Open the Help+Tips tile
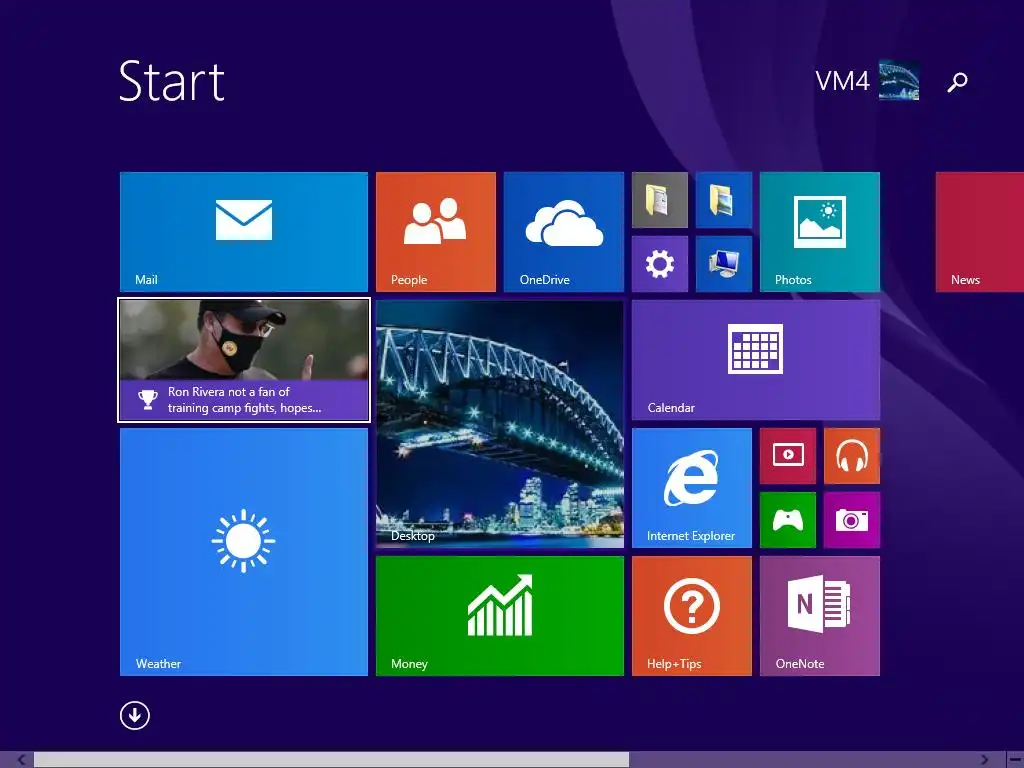The height and width of the screenshot is (768, 1024). (x=692, y=616)
